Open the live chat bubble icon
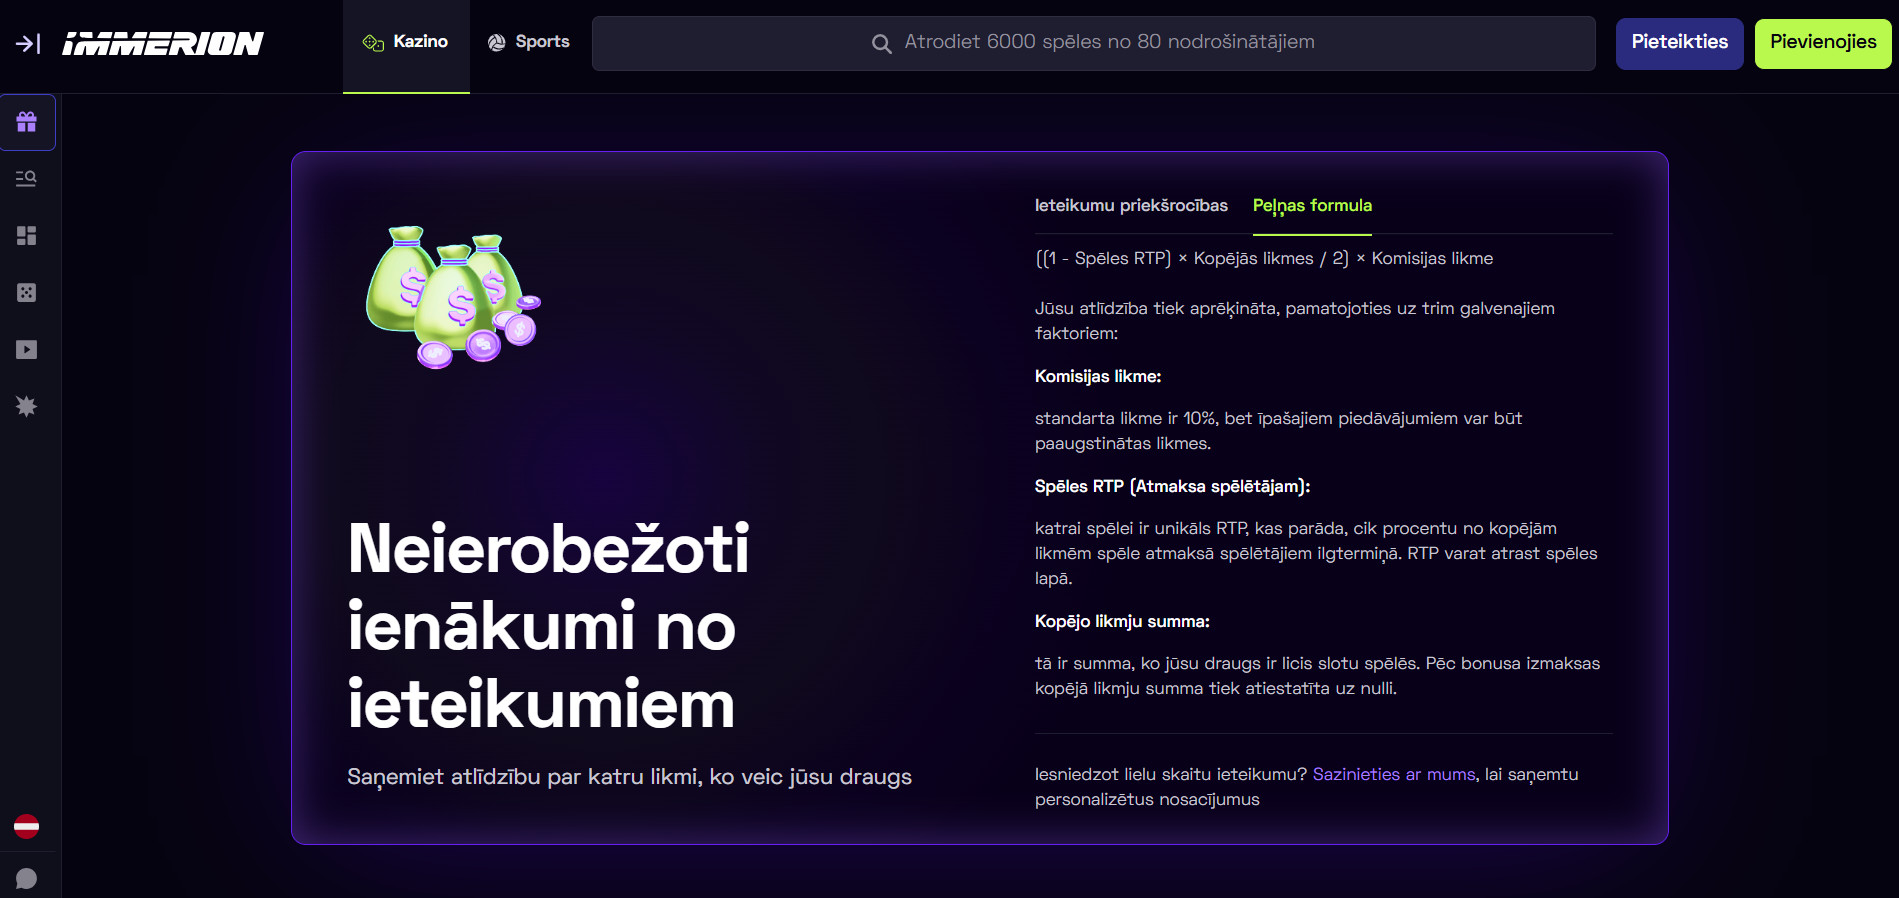Screen dimensions: 1899x898 point(27,878)
